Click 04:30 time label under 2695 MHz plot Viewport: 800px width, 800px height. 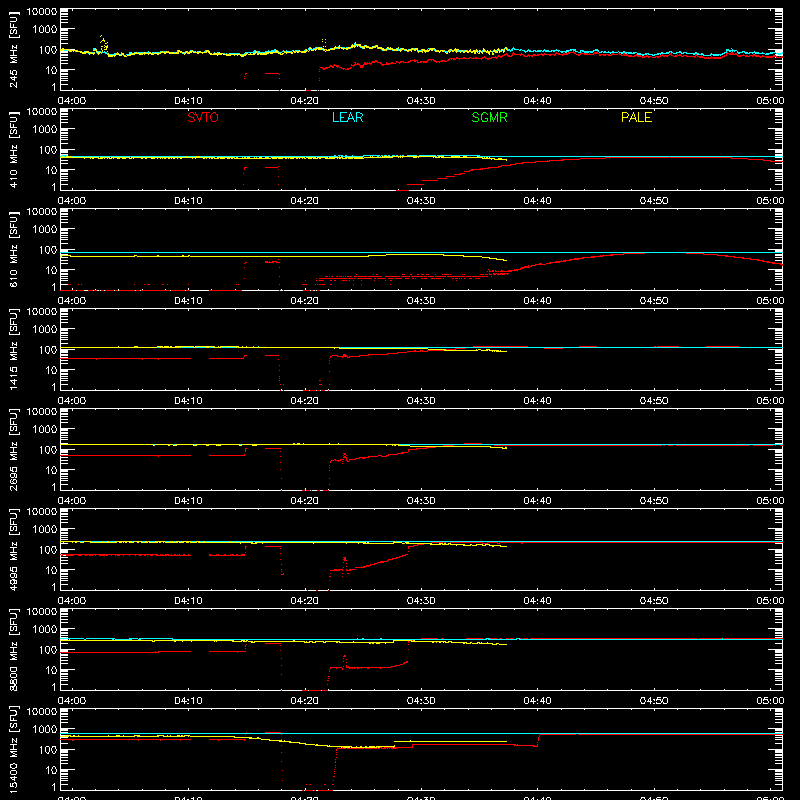pyautogui.click(x=421, y=501)
